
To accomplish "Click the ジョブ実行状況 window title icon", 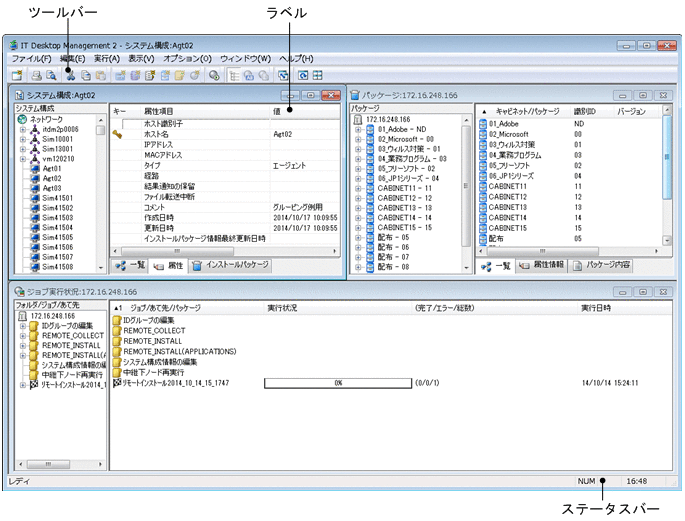I will pyautogui.click(x=19, y=291).
